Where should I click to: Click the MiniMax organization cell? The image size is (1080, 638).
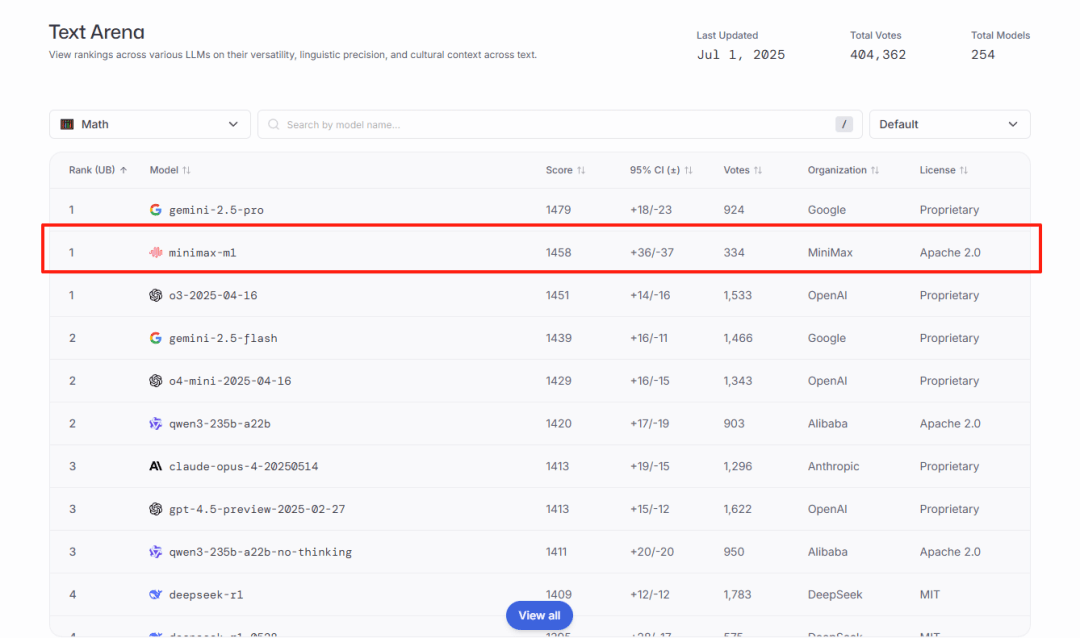tap(830, 252)
